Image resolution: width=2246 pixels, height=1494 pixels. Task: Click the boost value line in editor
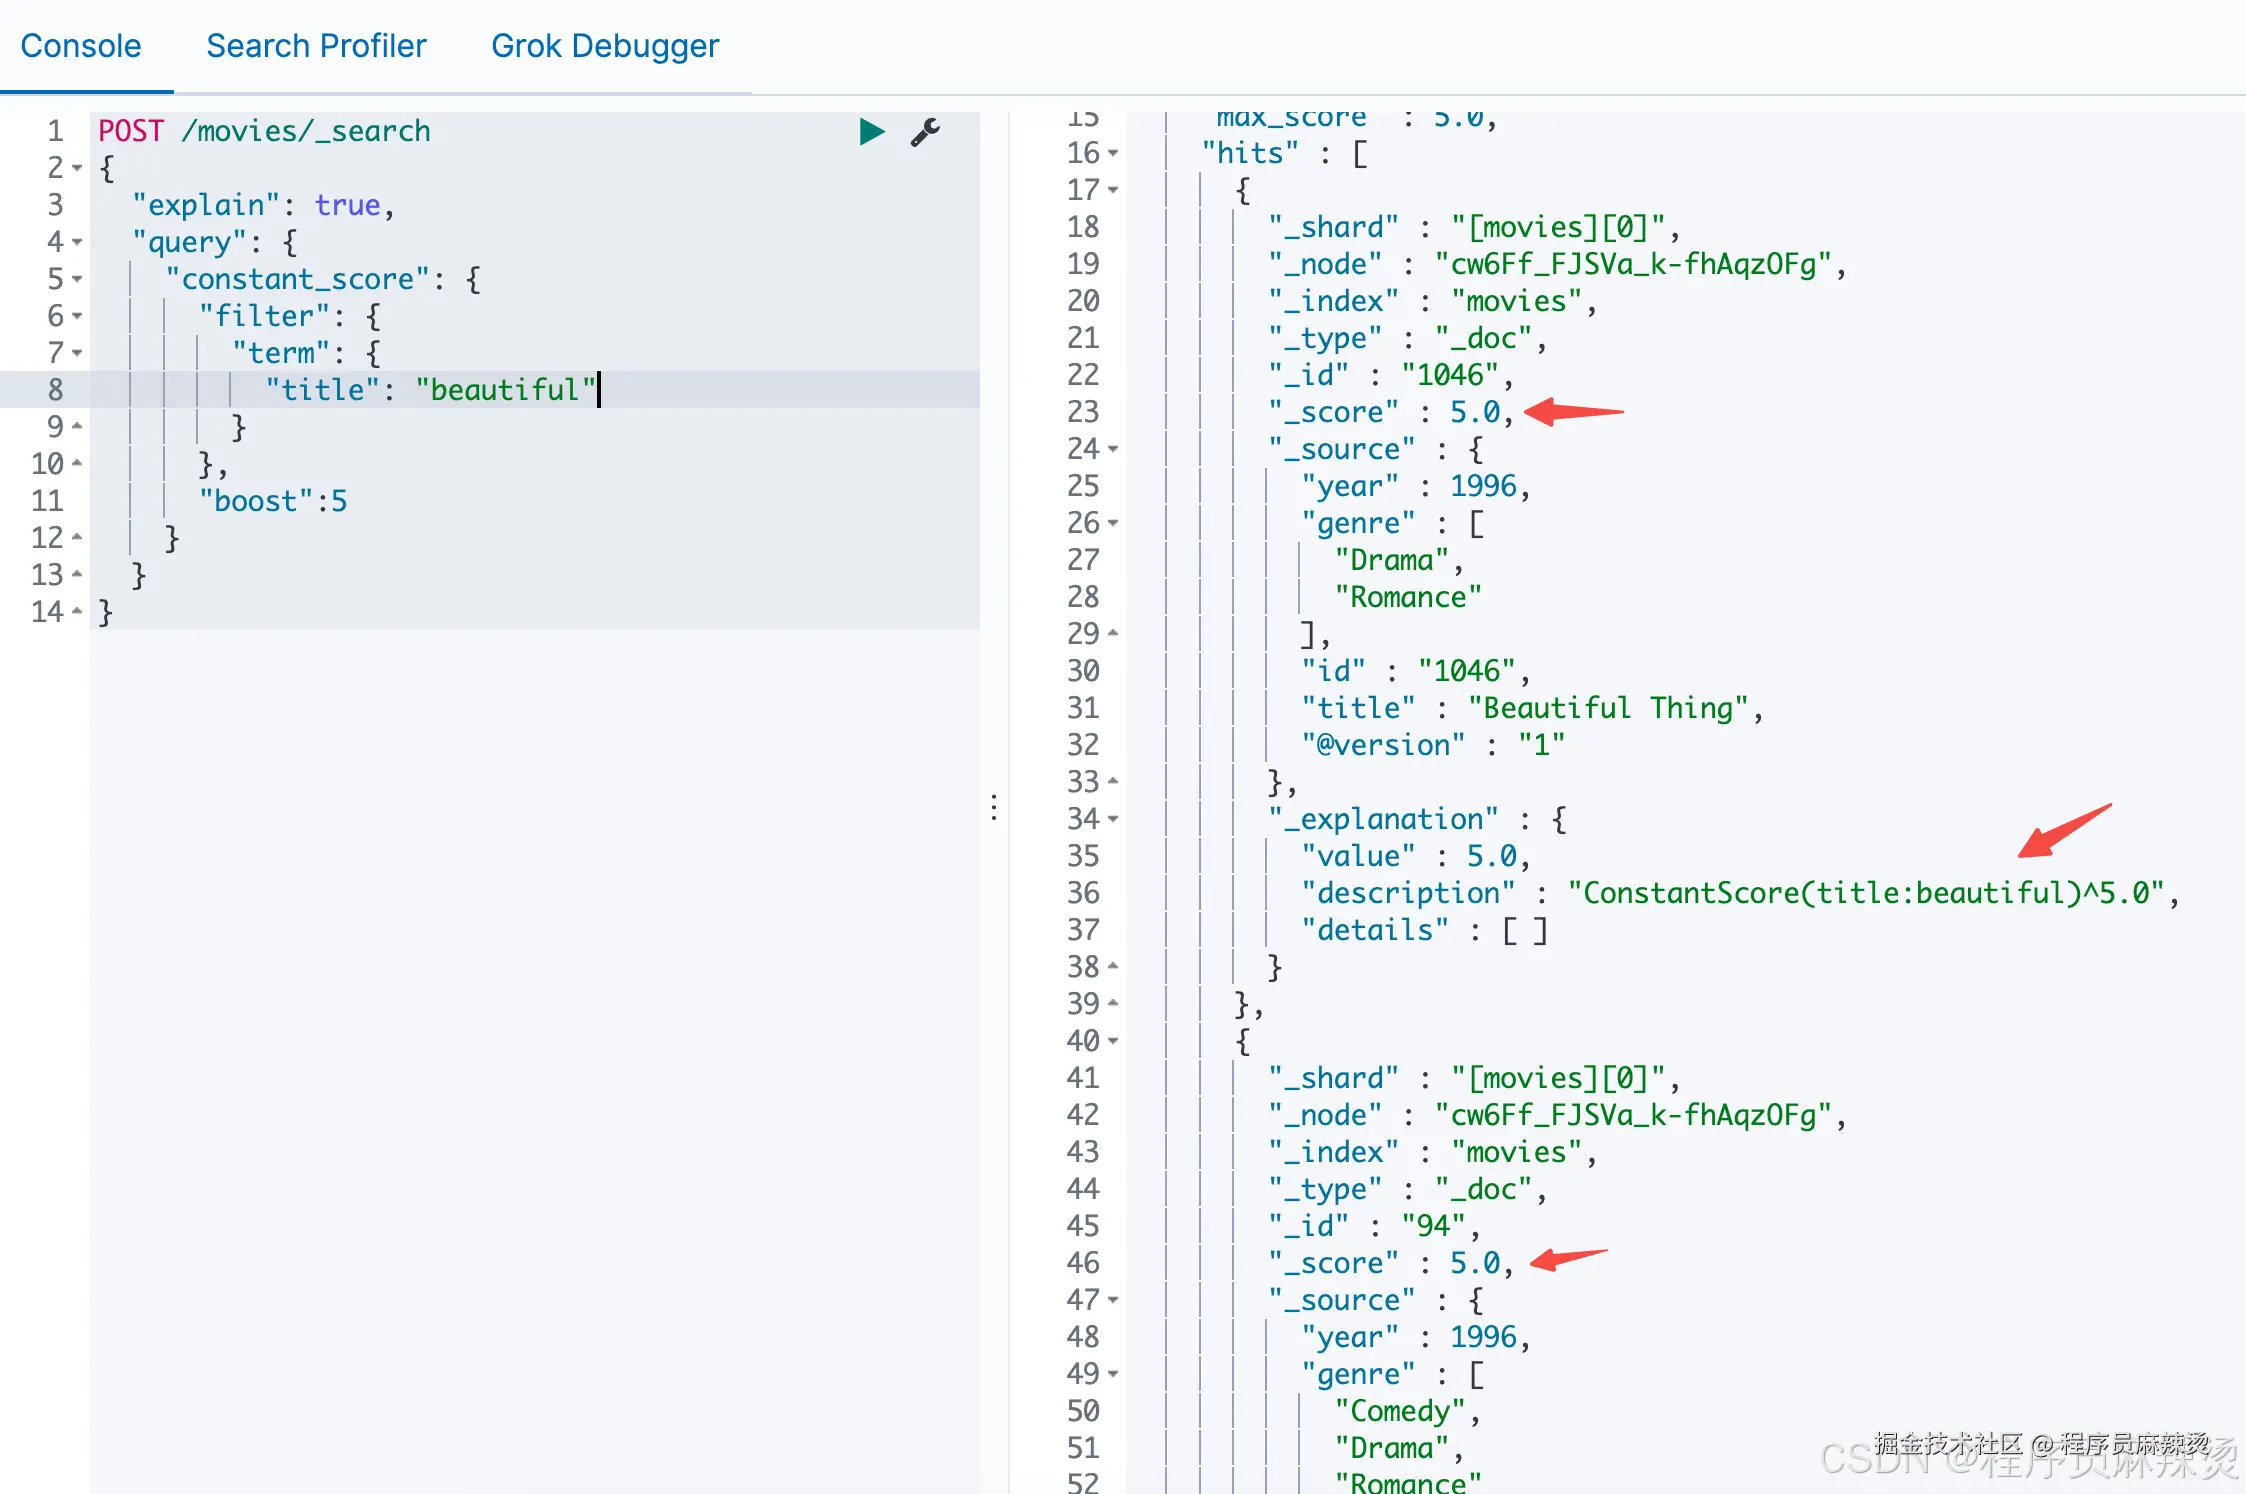click(x=273, y=501)
